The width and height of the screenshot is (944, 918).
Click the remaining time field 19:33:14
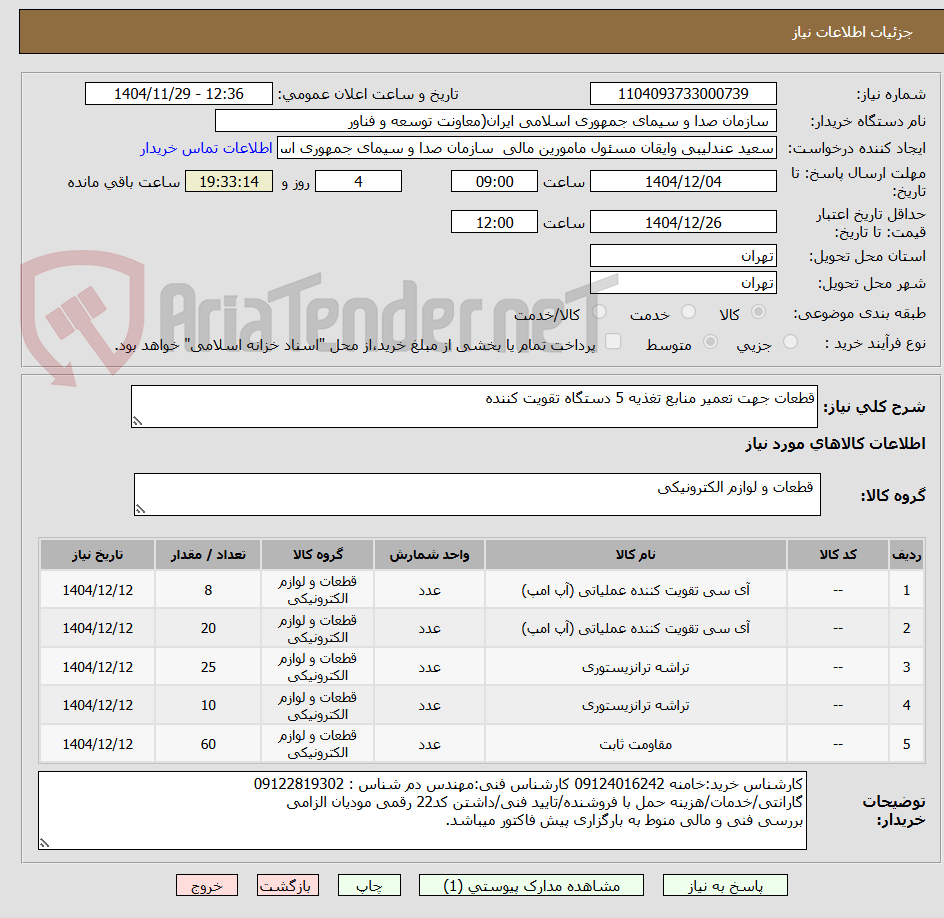click(x=229, y=181)
